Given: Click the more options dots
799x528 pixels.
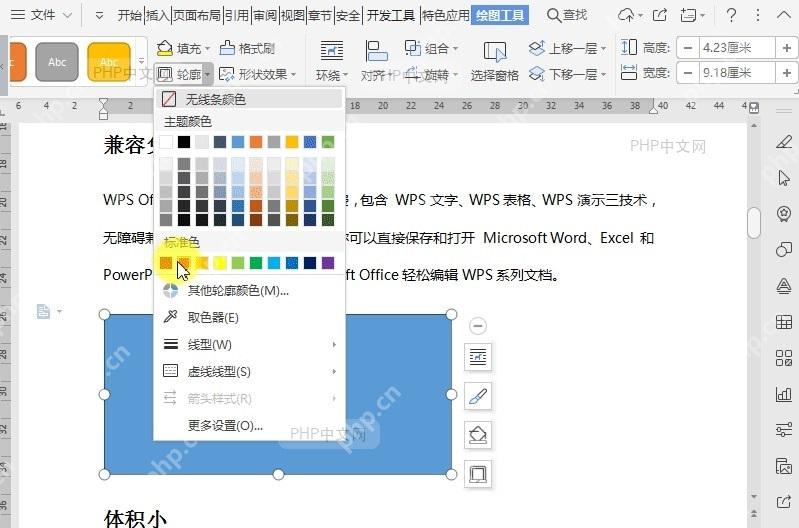Looking at the screenshot, I should tap(758, 15).
